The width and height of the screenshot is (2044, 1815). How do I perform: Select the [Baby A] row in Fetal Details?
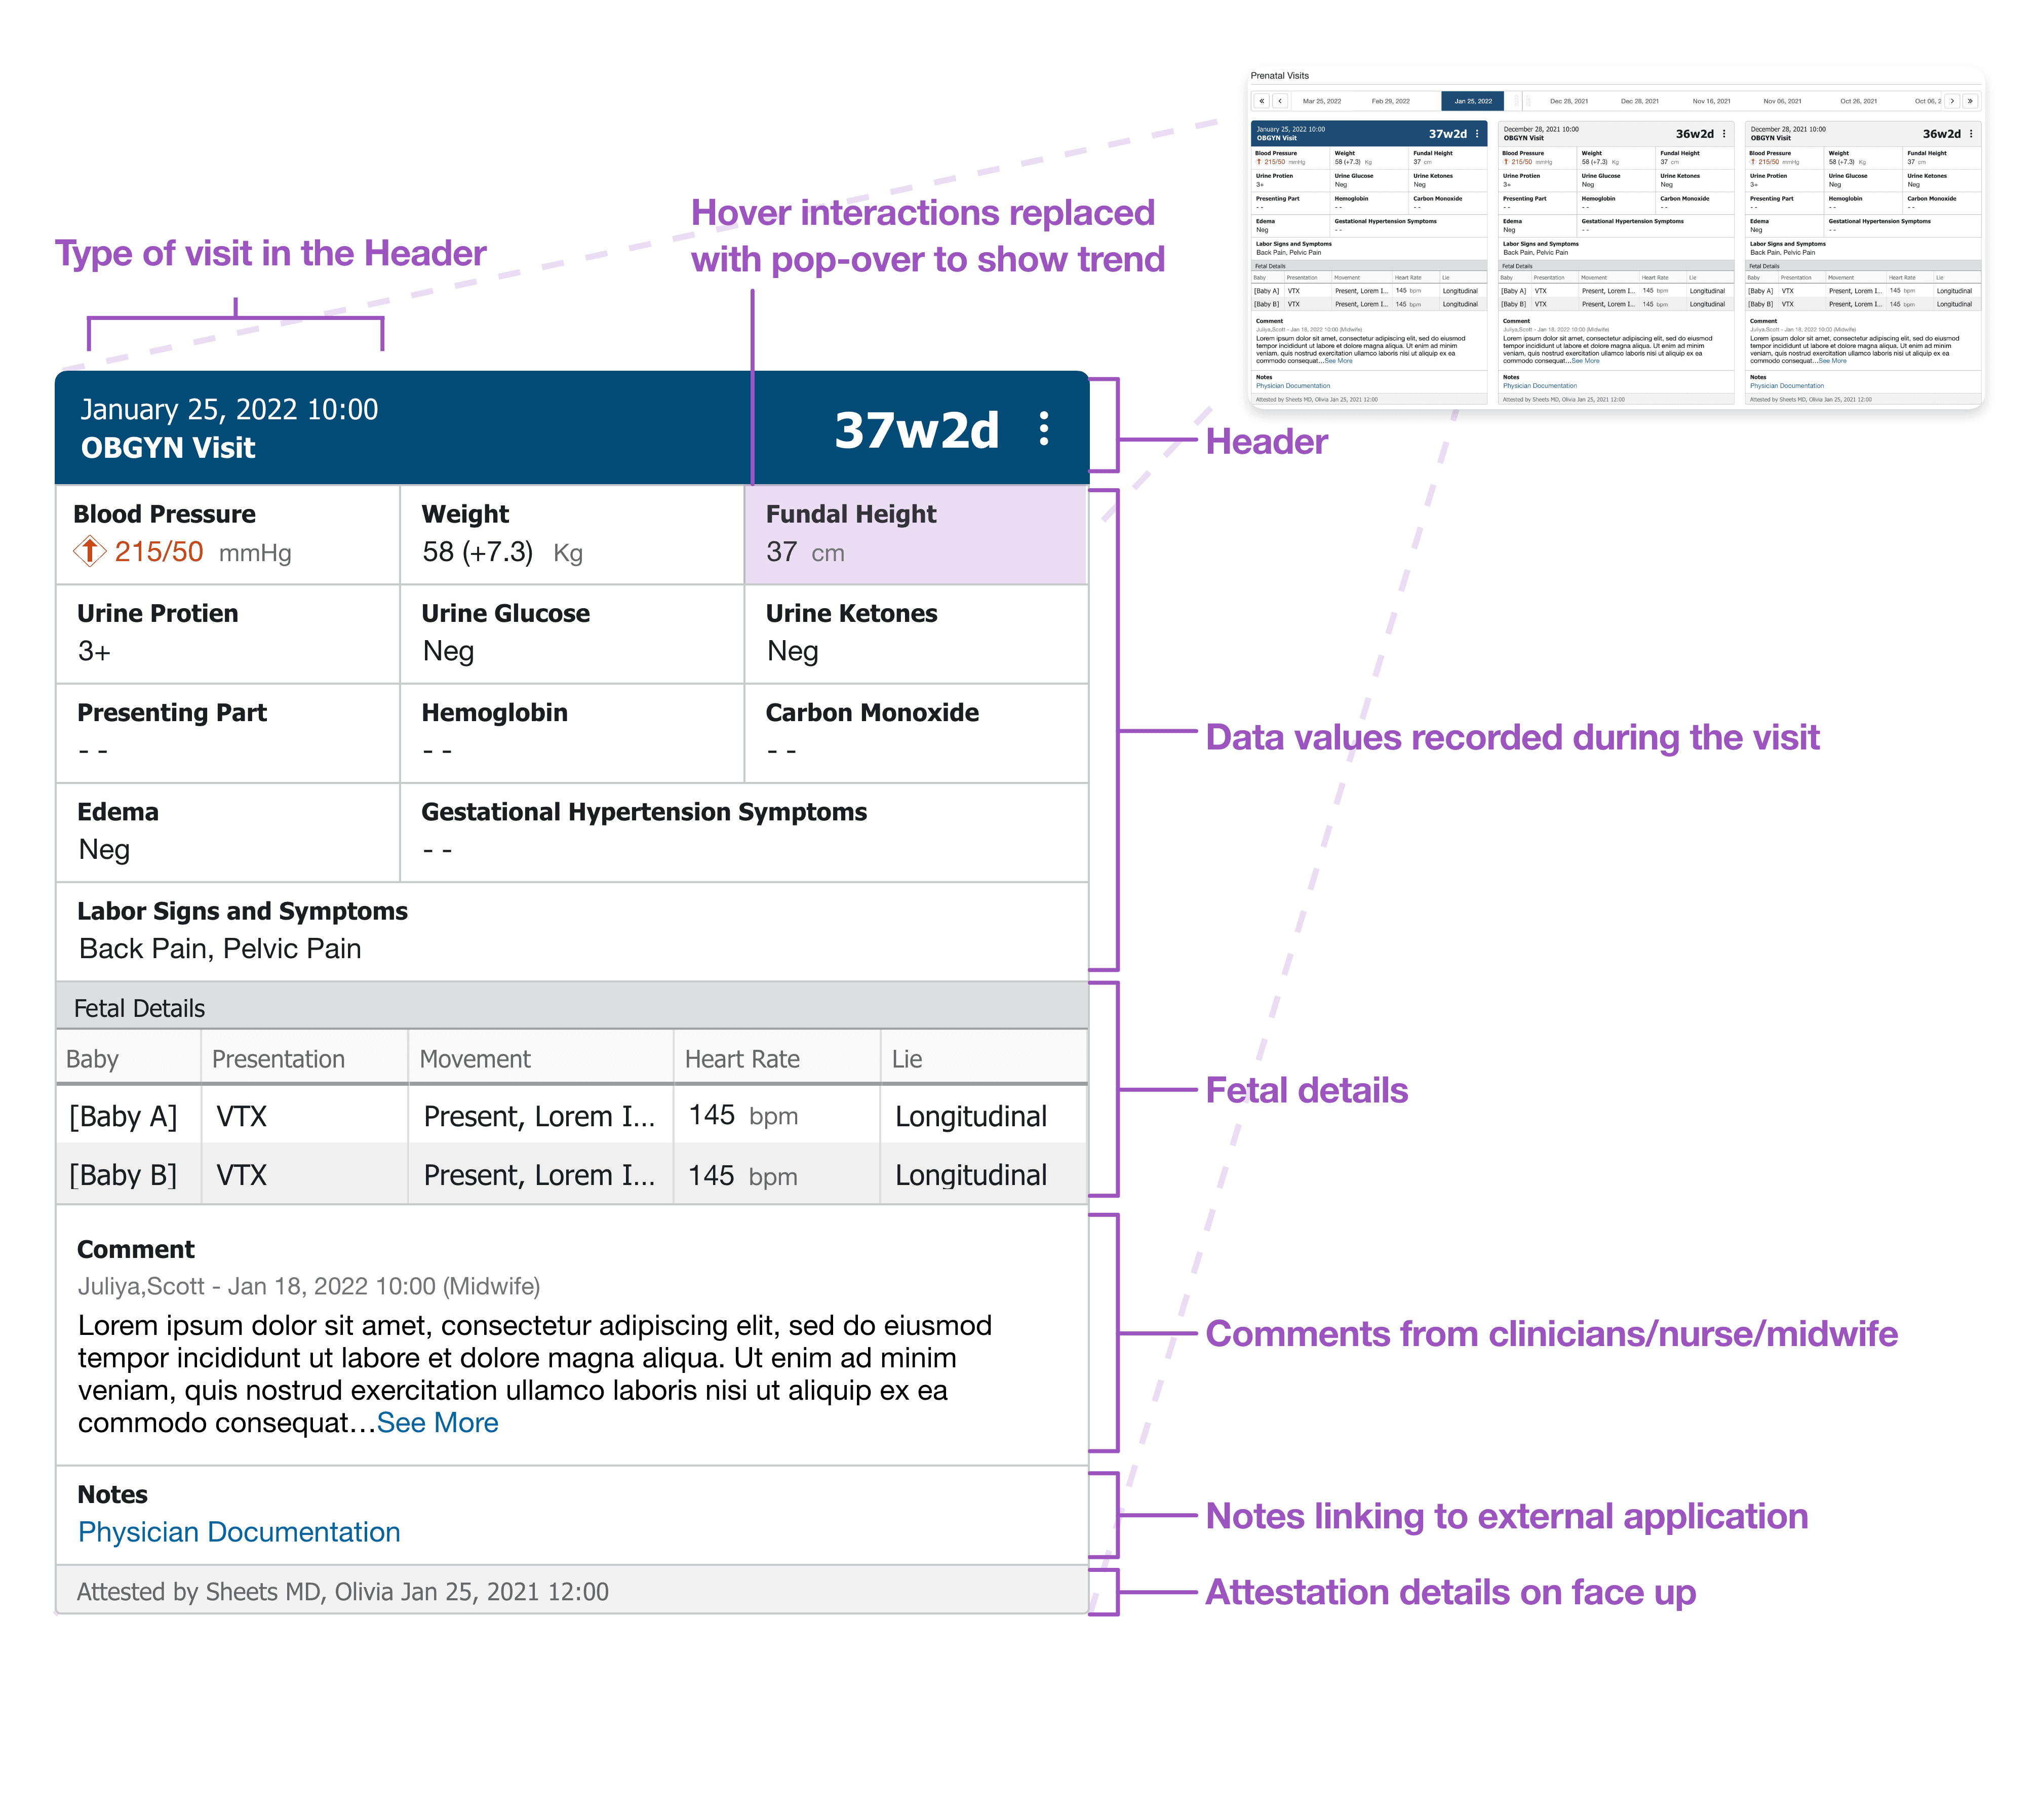coord(571,1116)
